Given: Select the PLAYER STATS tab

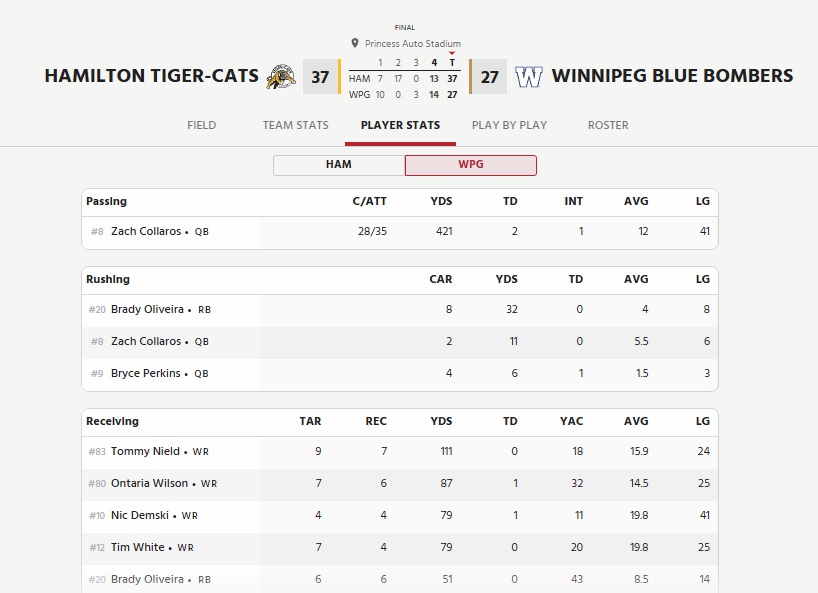Looking at the screenshot, I should click(x=400, y=125).
